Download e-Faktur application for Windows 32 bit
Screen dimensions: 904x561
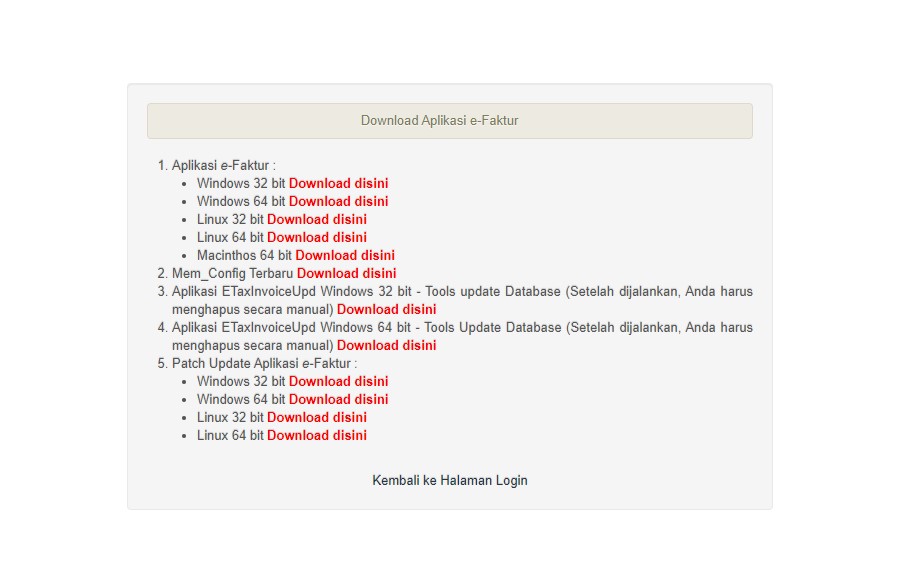[x=338, y=183]
